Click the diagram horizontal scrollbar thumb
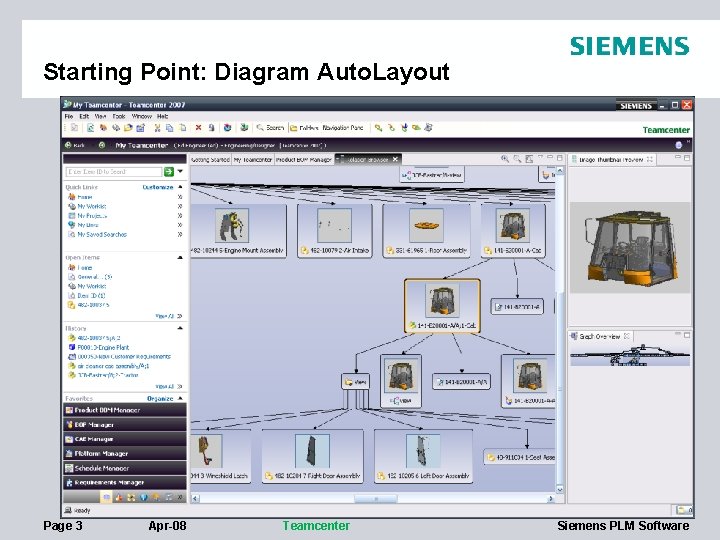 376,498
